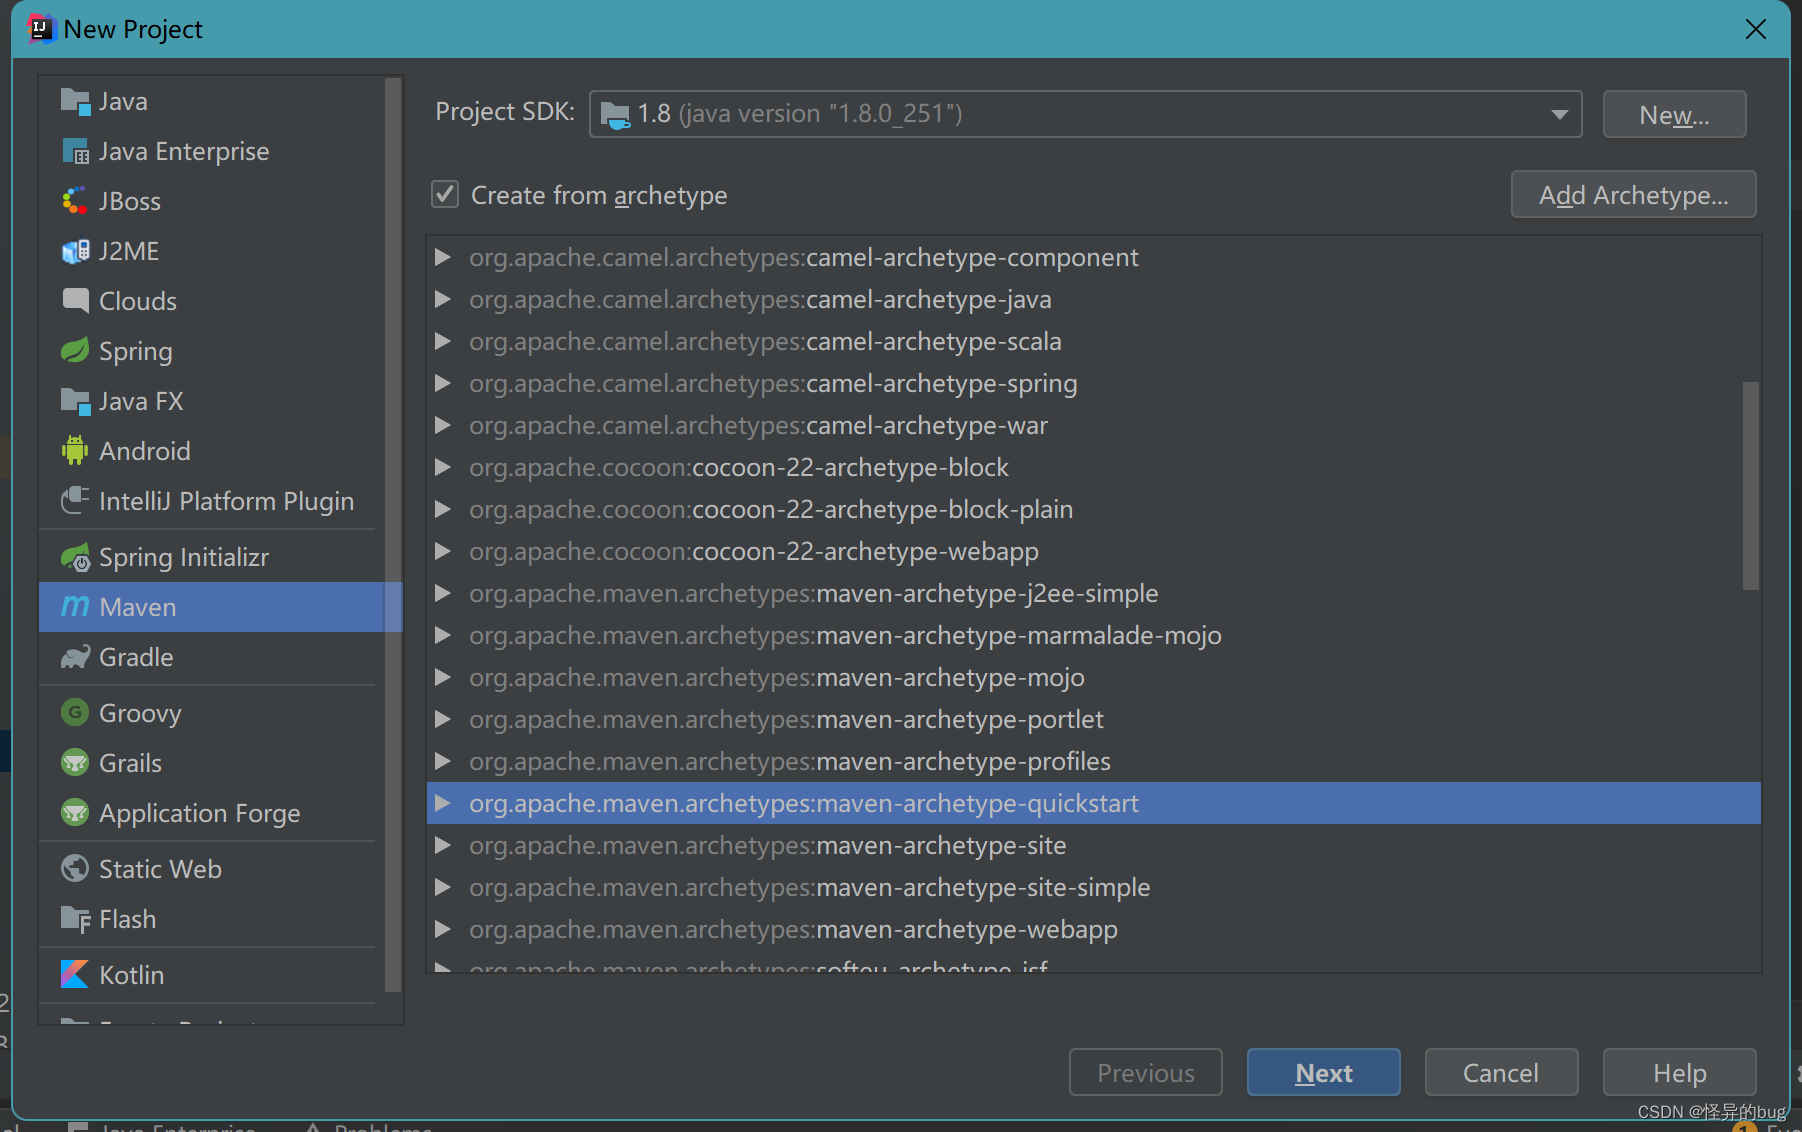This screenshot has height=1132, width=1802.
Task: Select Android project type
Action: 212,451
